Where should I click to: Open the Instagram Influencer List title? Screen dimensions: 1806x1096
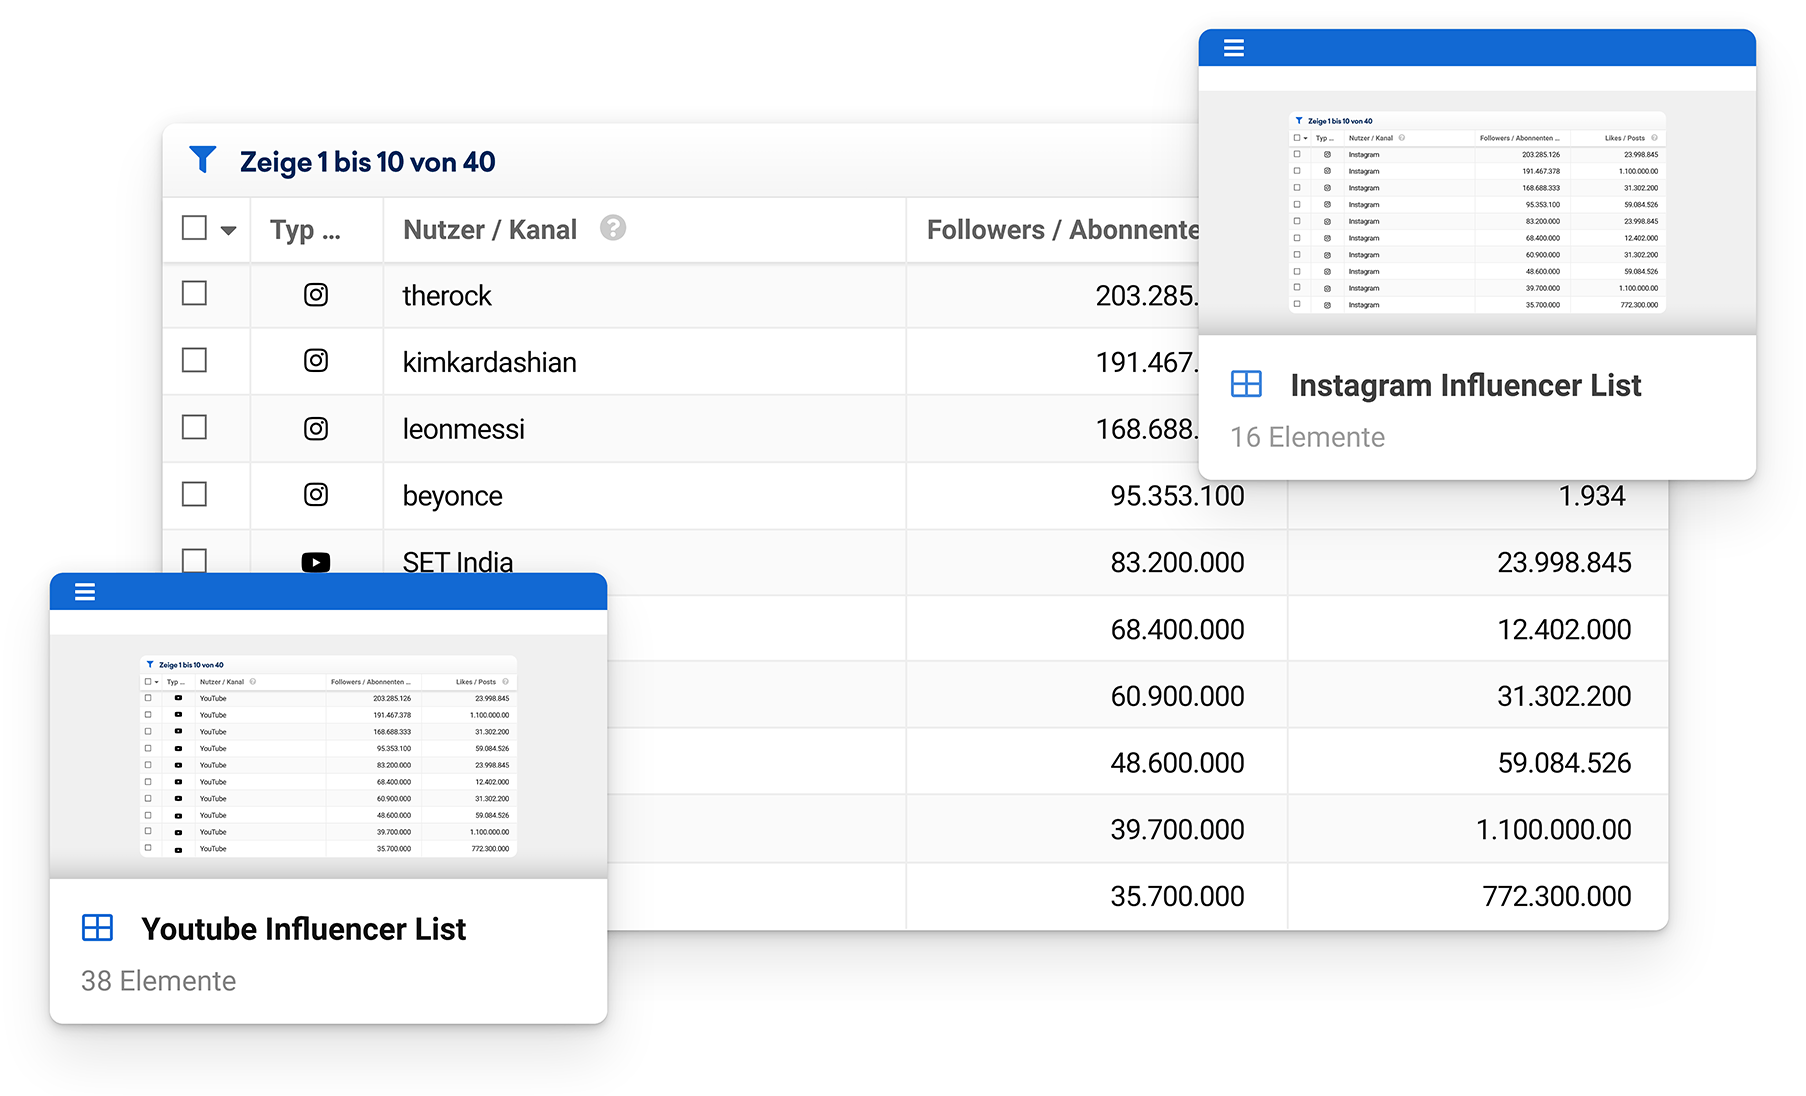pos(1465,385)
